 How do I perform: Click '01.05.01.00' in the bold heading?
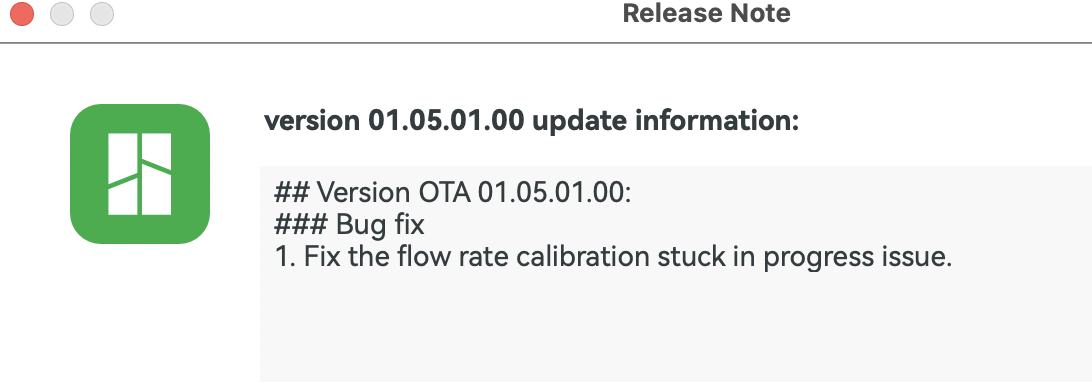[446, 121]
